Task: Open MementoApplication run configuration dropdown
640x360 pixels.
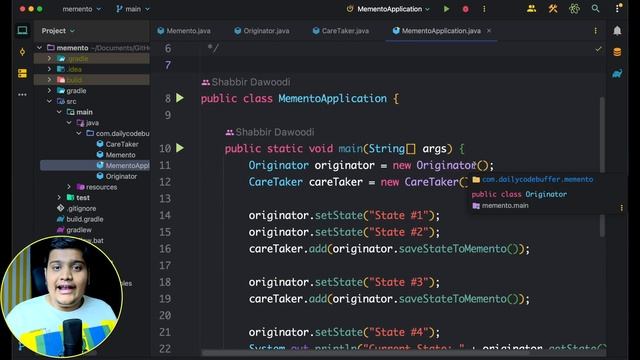Action: [388, 9]
